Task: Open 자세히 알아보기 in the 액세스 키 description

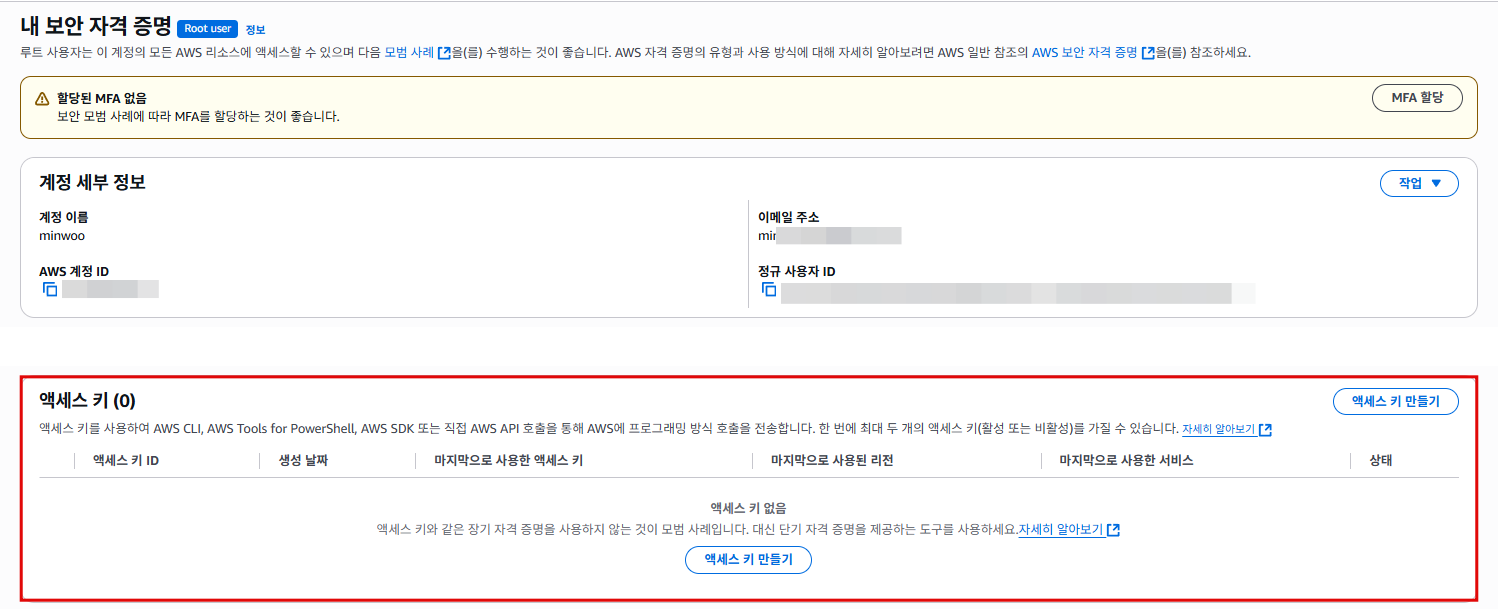Action: pyautogui.click(x=1218, y=430)
